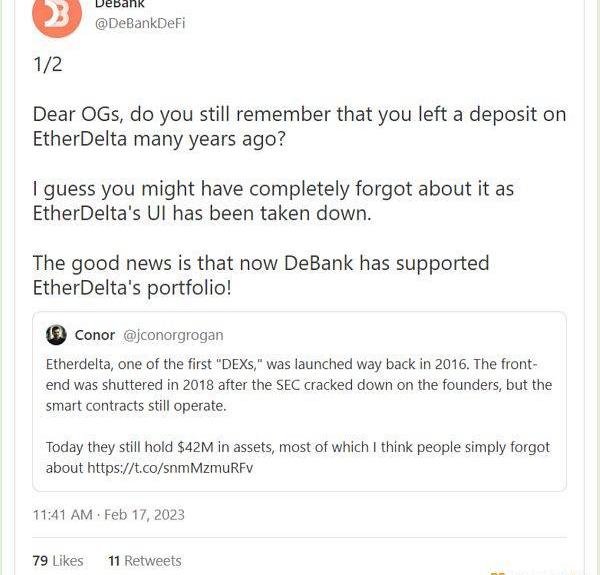Click the partial orange watermark icon
The height and width of the screenshot is (575, 600).
point(497,571)
